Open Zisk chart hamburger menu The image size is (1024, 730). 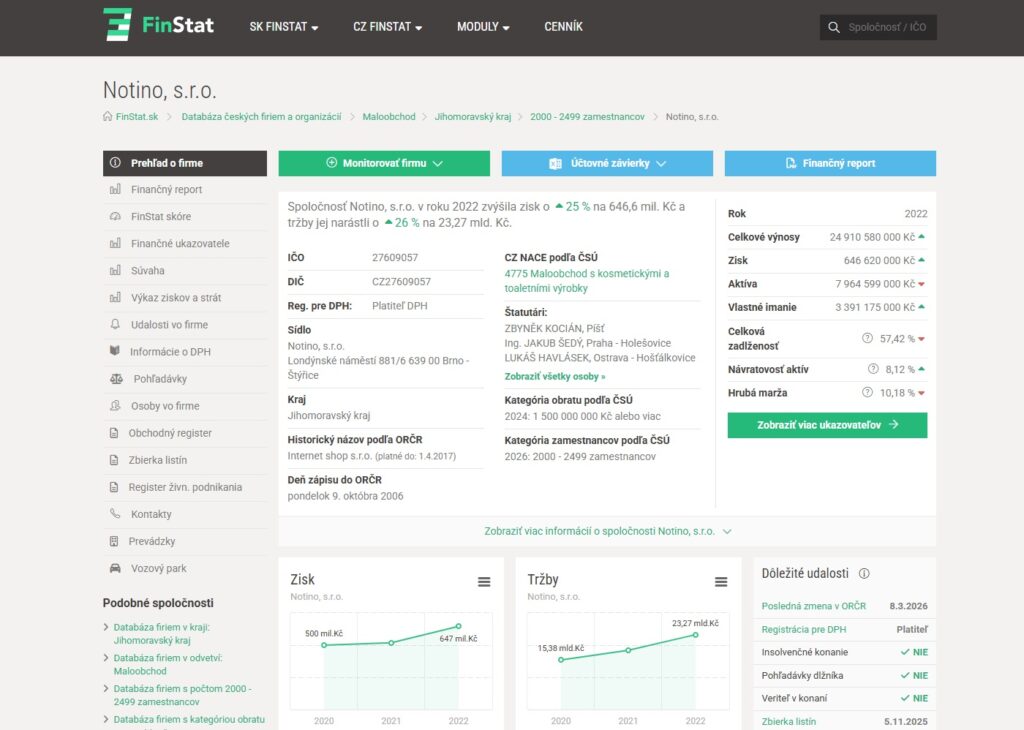pos(484,582)
